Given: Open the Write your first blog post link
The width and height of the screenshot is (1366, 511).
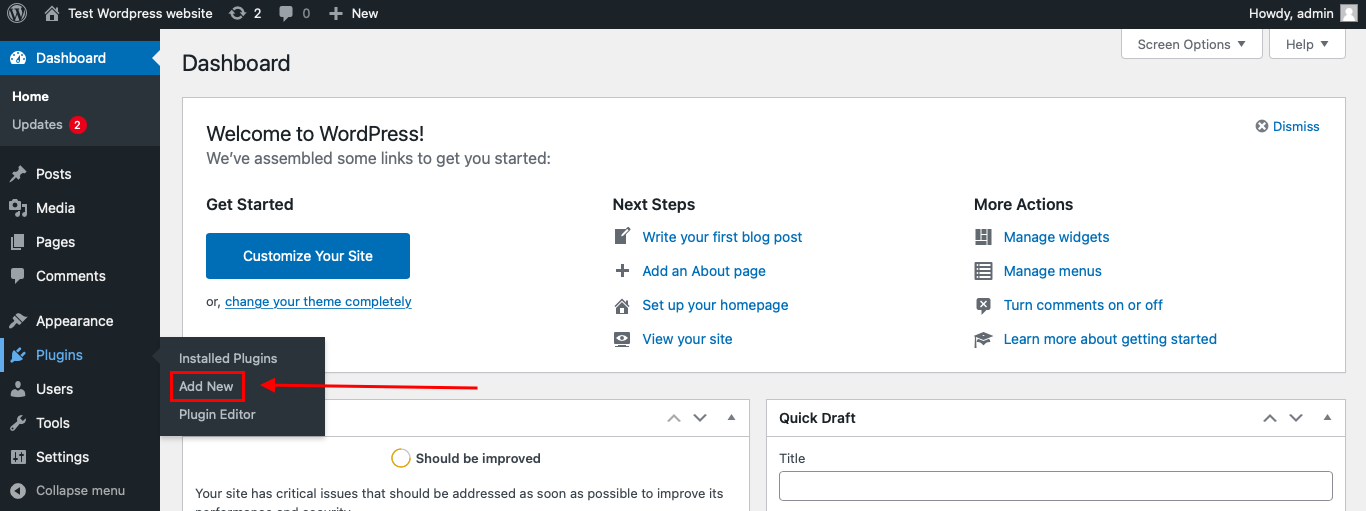Looking at the screenshot, I should coord(722,237).
